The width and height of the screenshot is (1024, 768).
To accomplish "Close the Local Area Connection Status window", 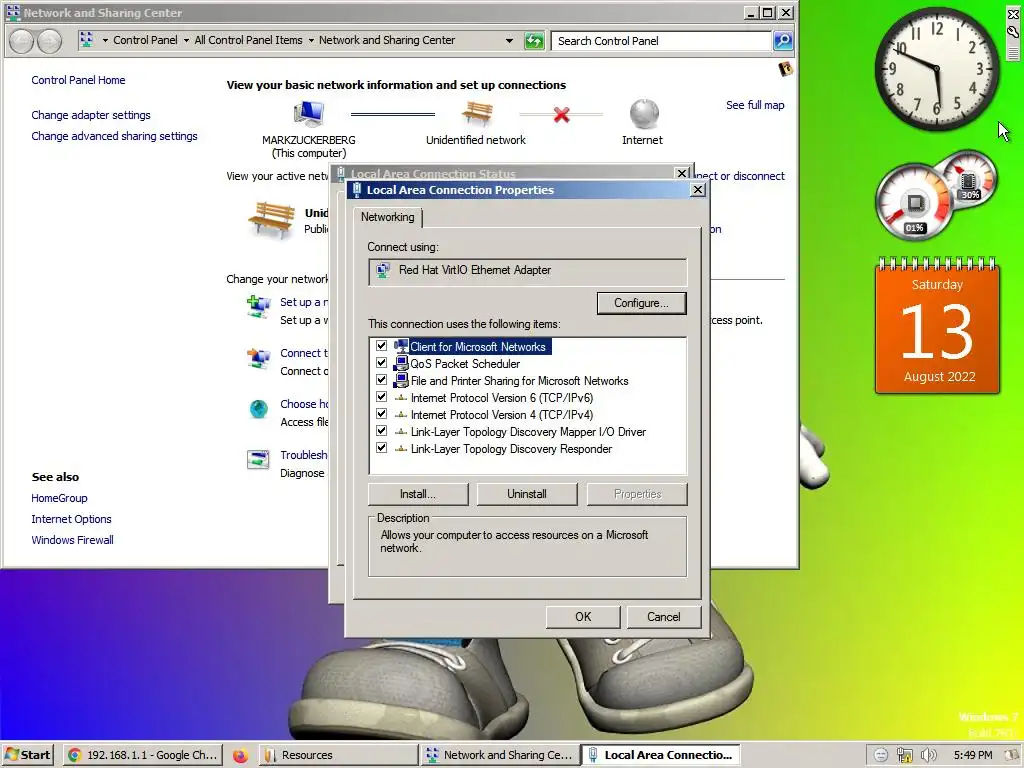I will pyautogui.click(x=682, y=173).
